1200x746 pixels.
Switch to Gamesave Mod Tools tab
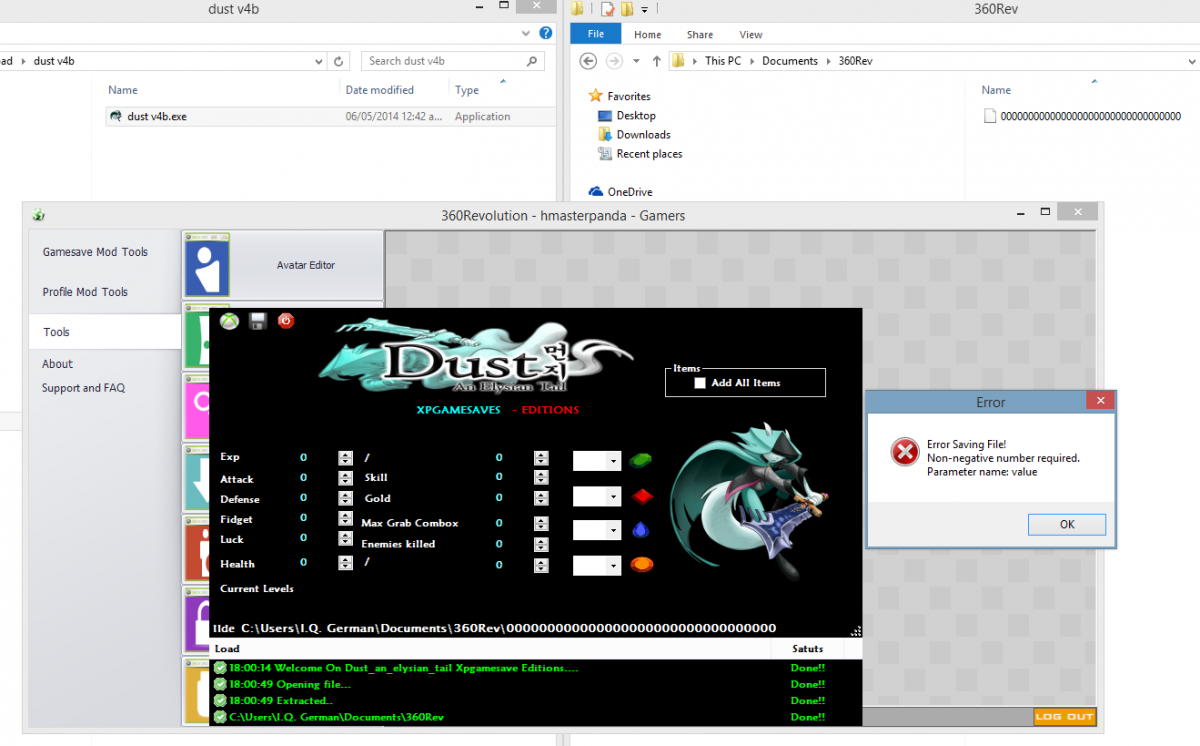tap(95, 252)
